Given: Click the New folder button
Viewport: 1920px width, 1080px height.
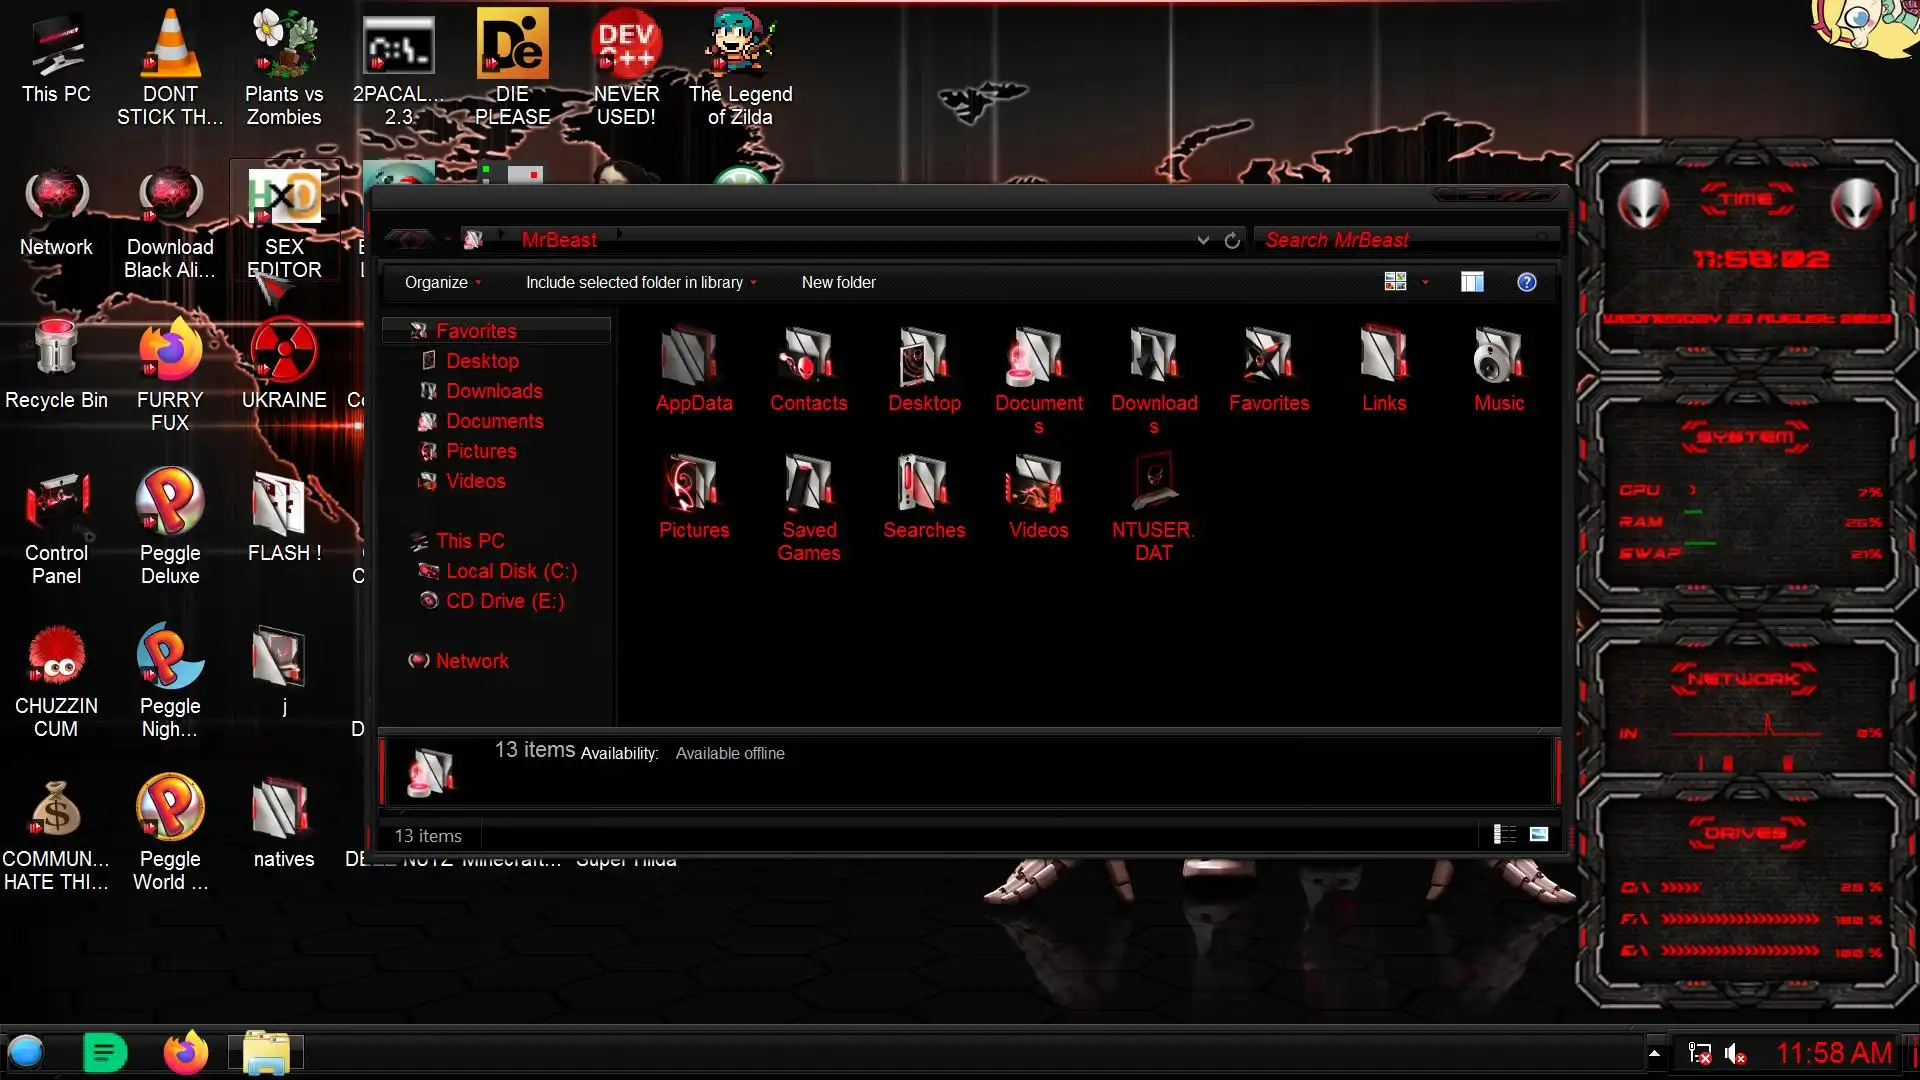Looking at the screenshot, I should click(x=838, y=282).
